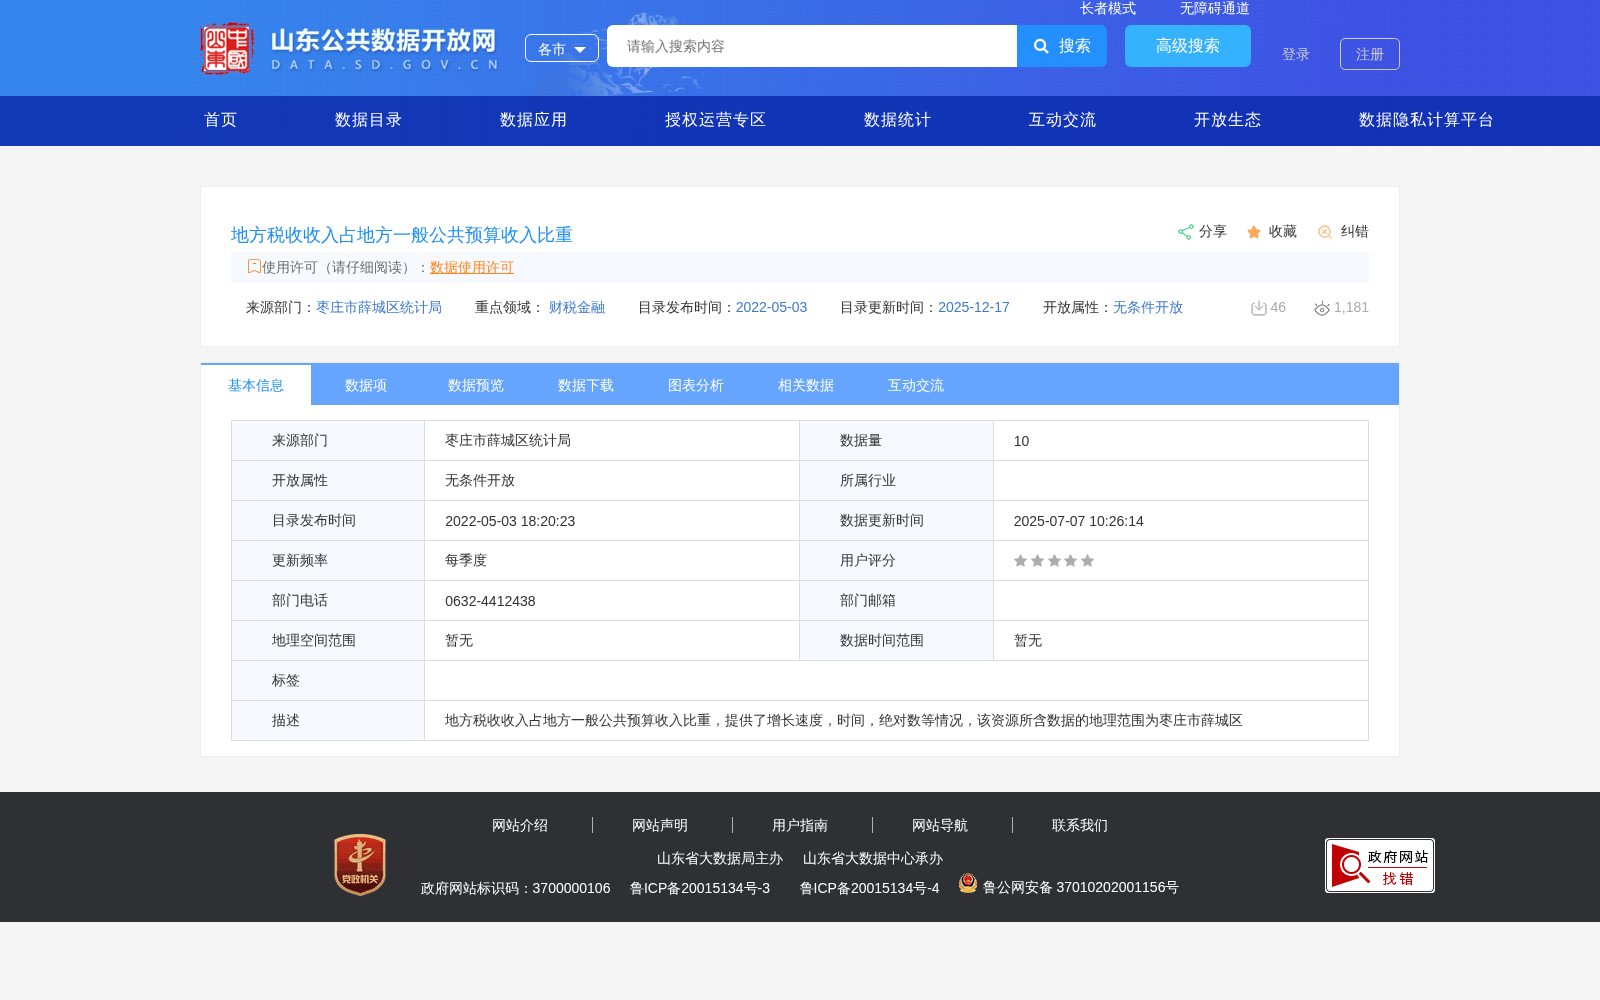Viewport: 1600px width, 1000px height.
Task: Click the 2025-07-07 10:26:14 update time
Action: pyautogui.click(x=1079, y=521)
